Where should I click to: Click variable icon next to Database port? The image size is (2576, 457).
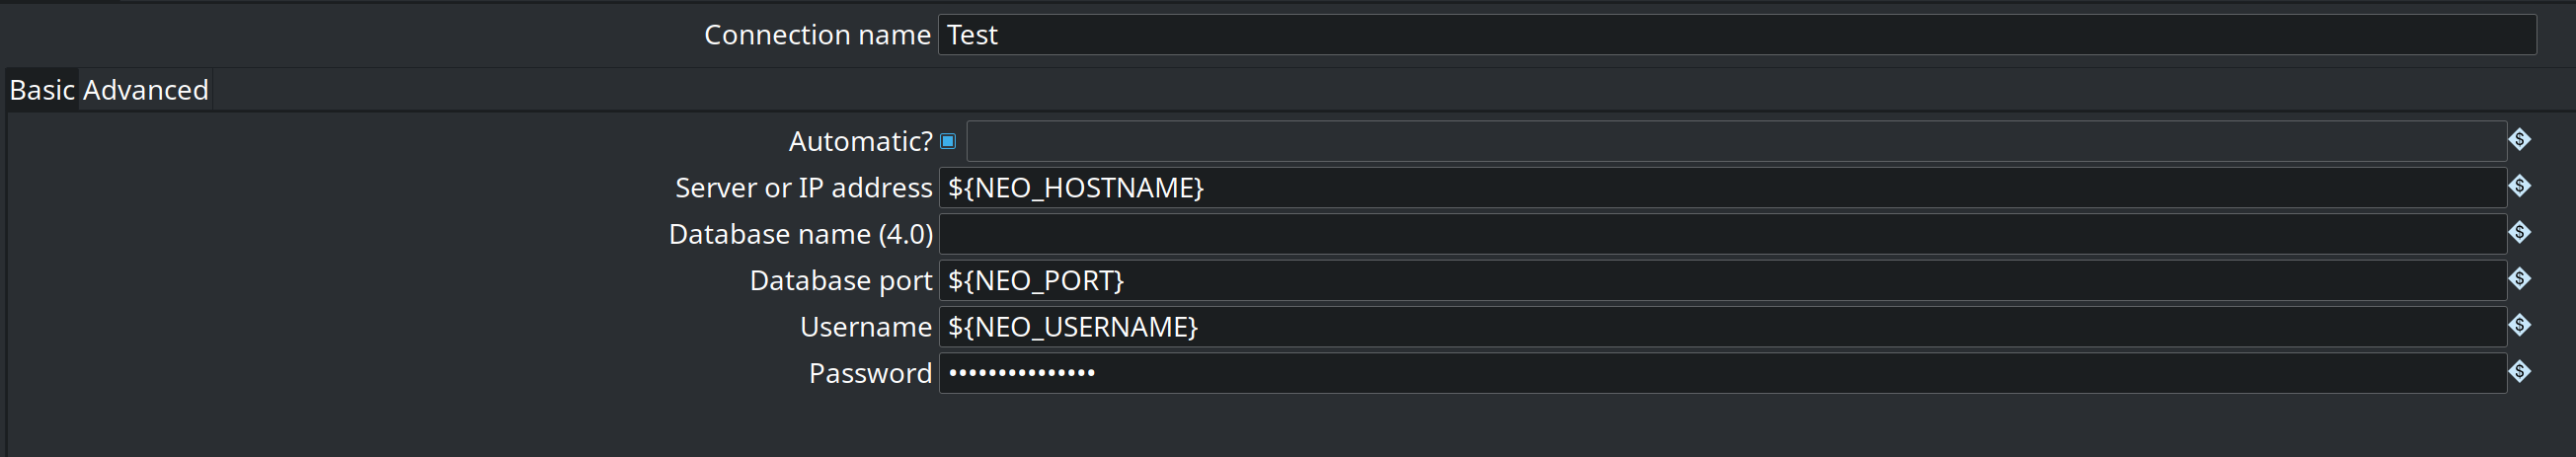pos(2519,279)
